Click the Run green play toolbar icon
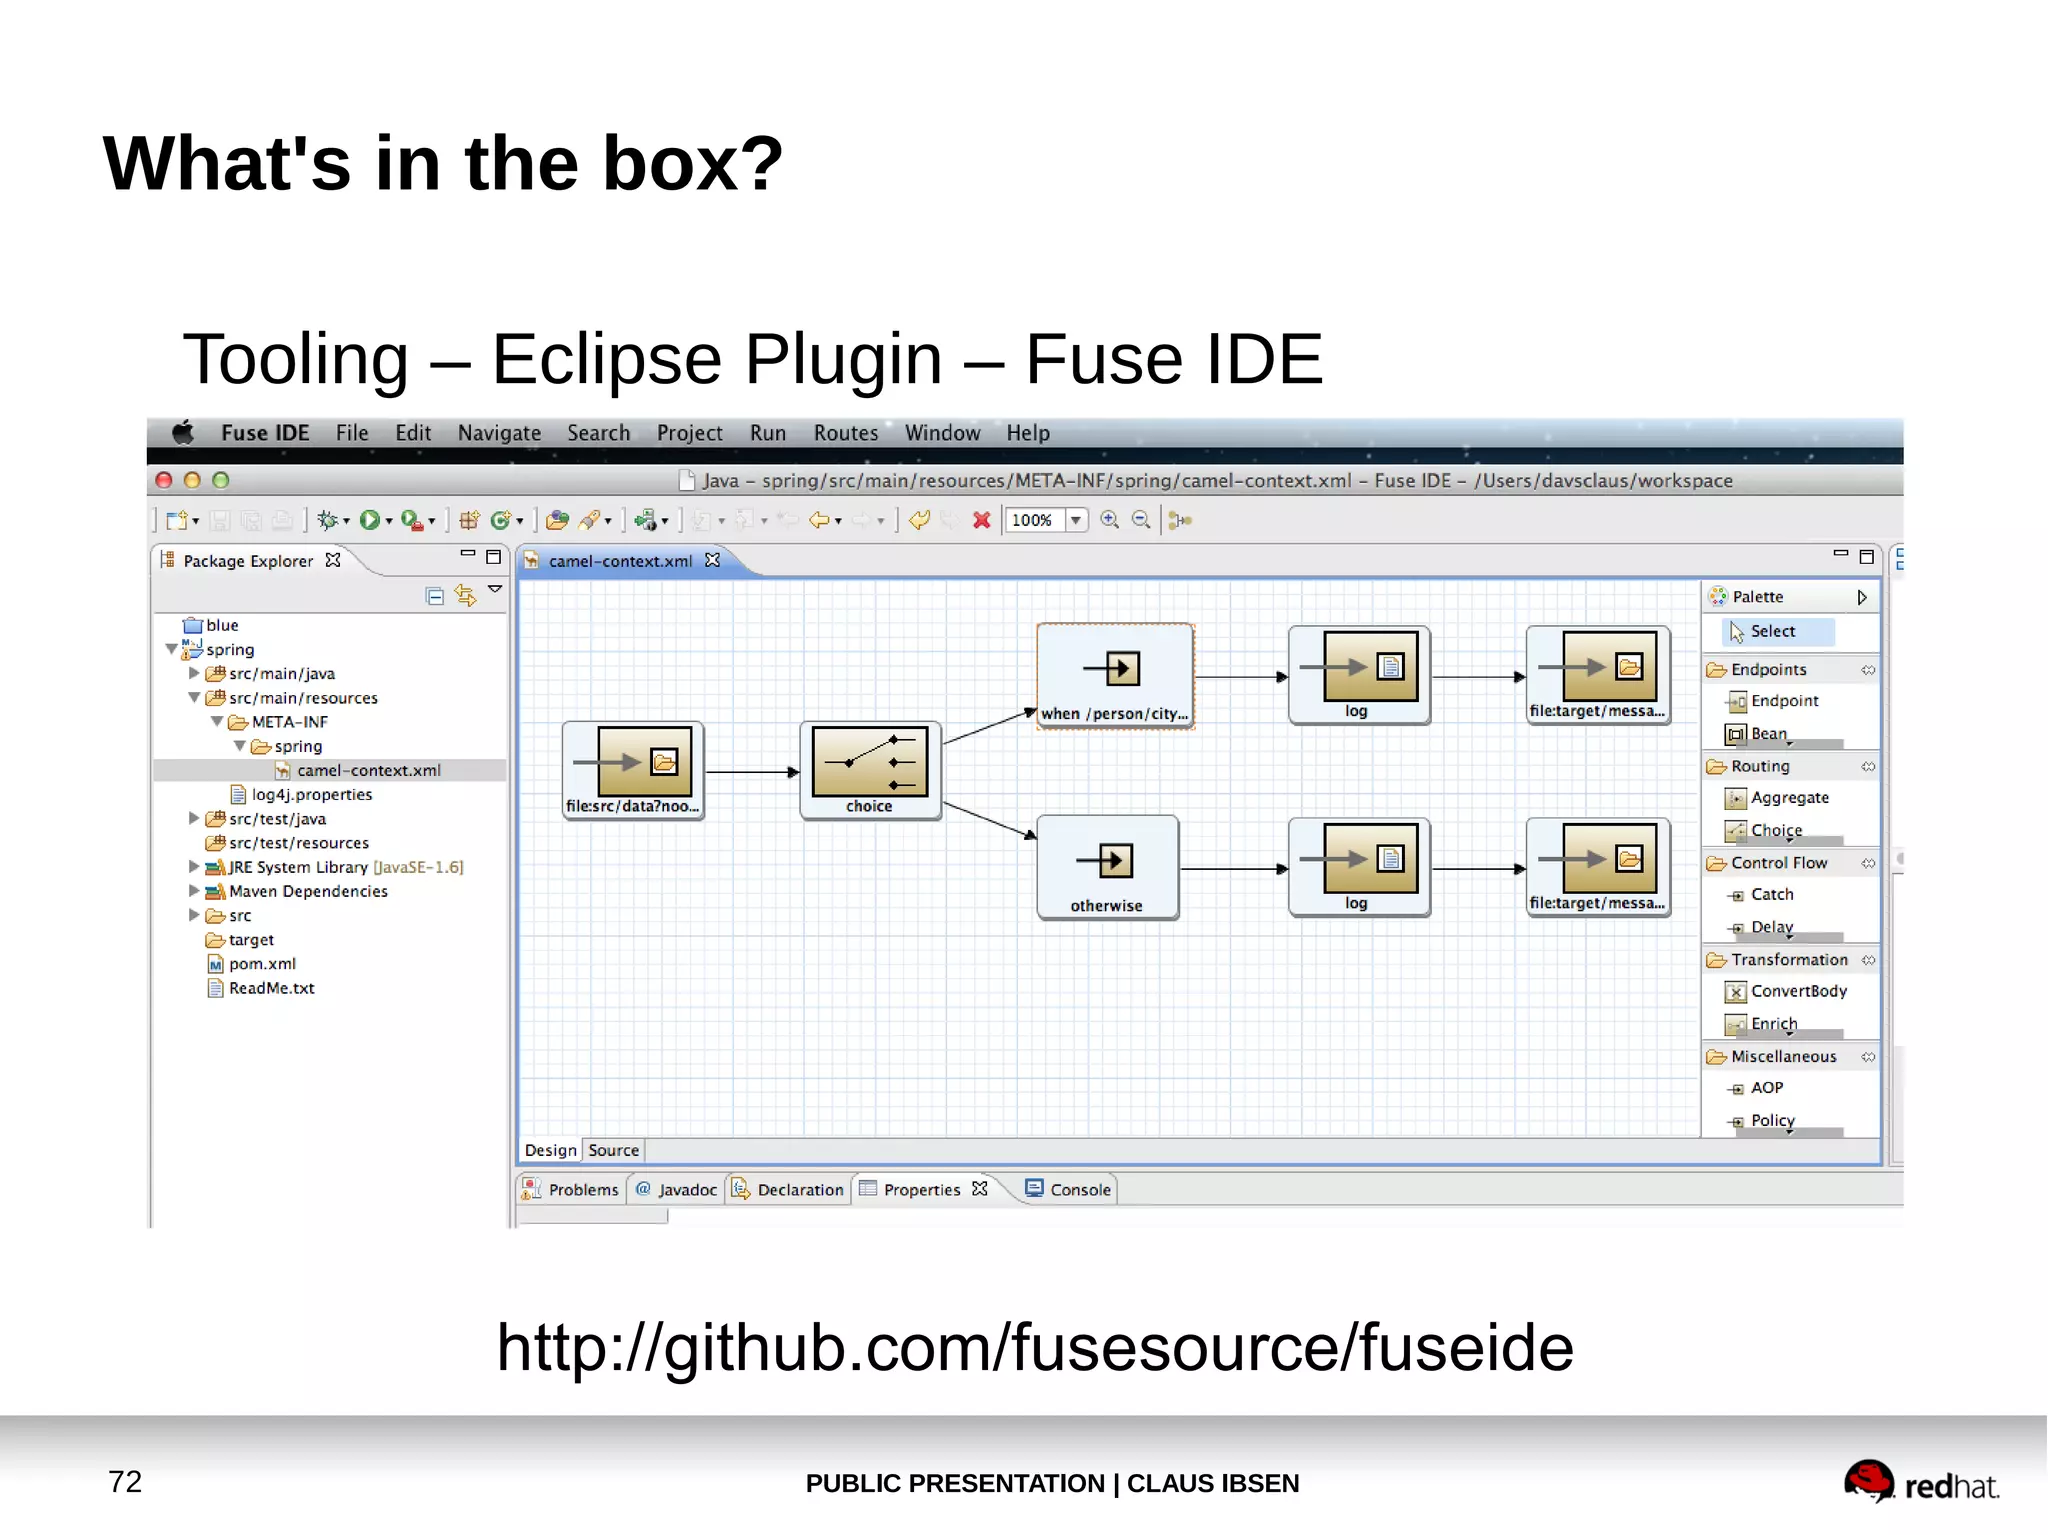2048x1535 pixels. (x=369, y=520)
